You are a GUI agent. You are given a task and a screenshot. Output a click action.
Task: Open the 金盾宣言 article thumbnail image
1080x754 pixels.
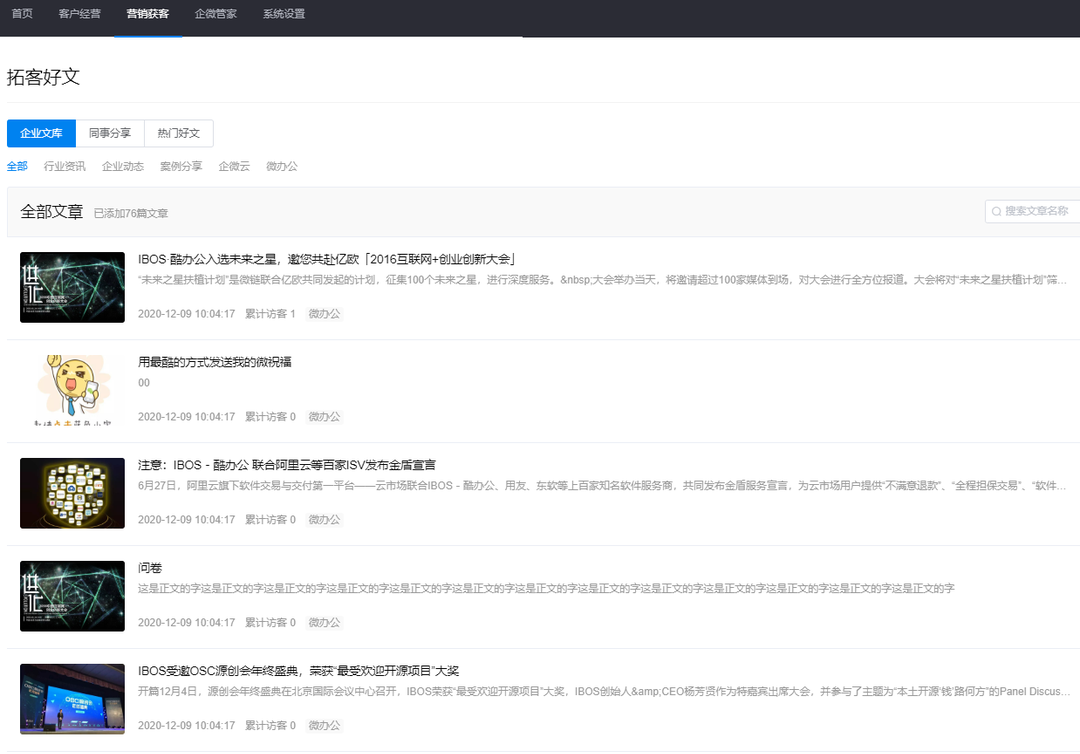click(72, 493)
